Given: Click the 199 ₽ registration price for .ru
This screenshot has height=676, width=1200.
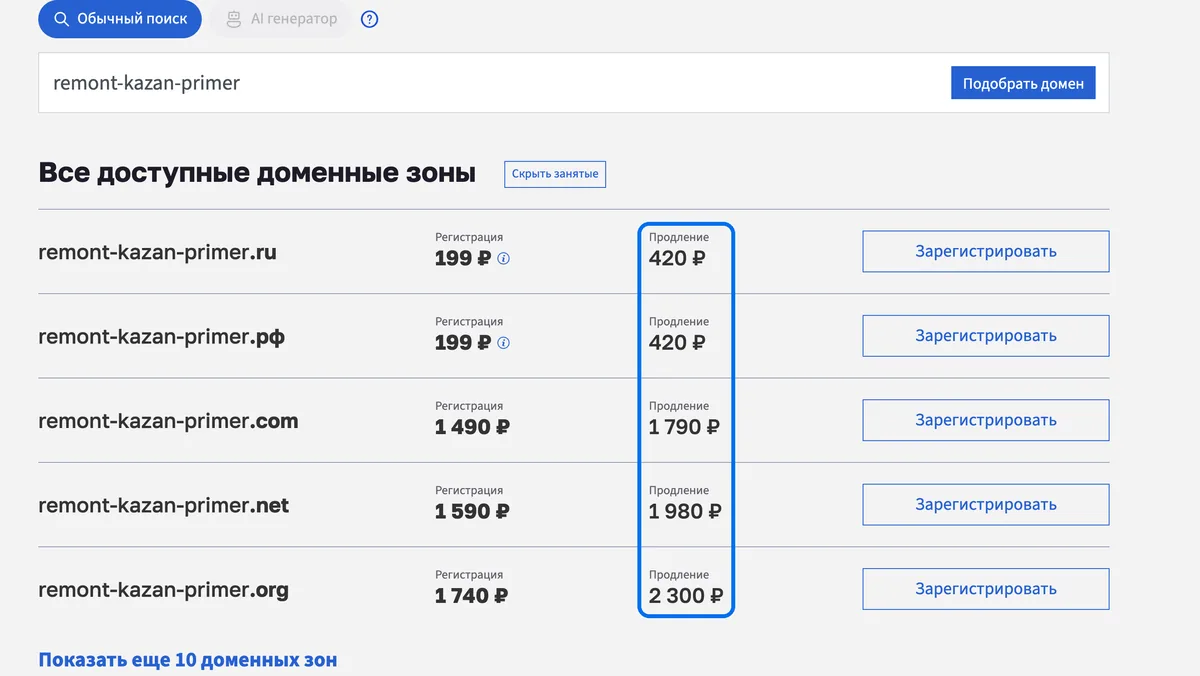Looking at the screenshot, I should click(x=463, y=259).
